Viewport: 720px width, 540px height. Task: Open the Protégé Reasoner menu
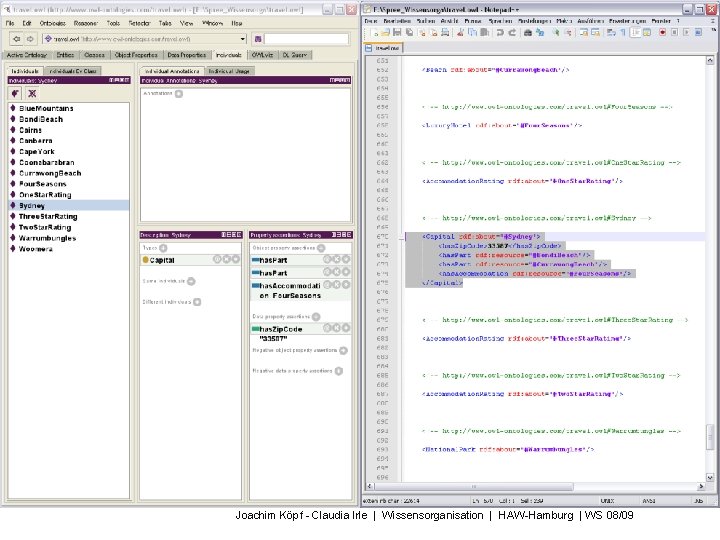[x=85, y=23]
